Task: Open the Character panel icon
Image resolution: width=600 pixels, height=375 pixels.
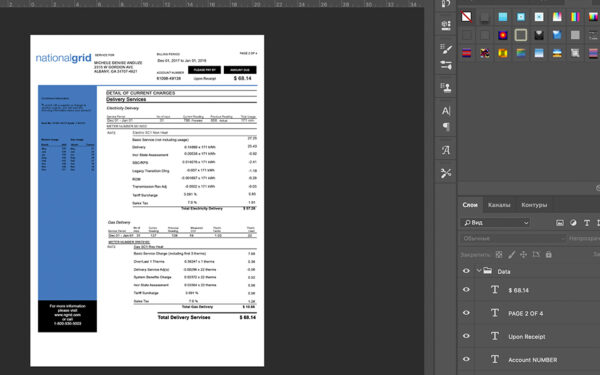Action: [446, 111]
